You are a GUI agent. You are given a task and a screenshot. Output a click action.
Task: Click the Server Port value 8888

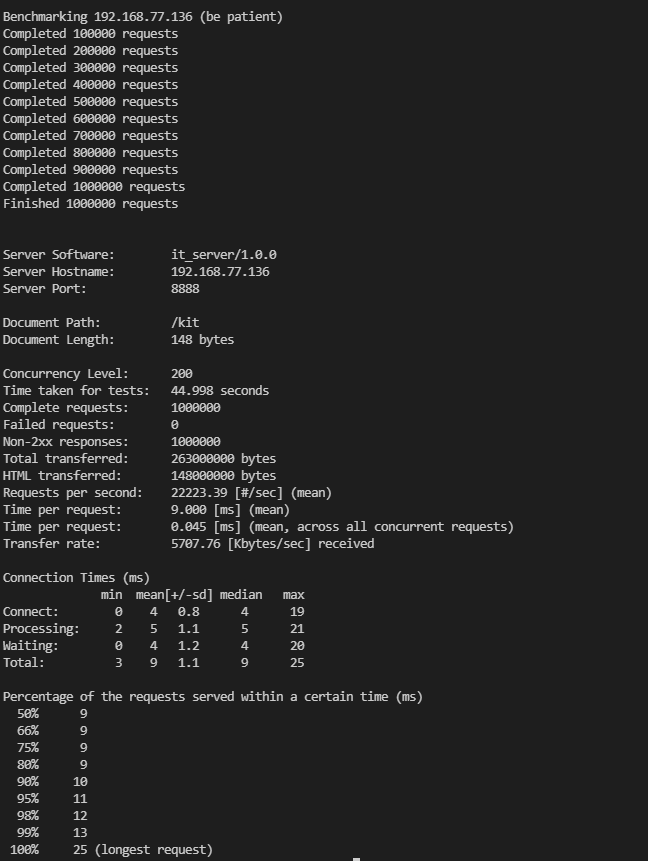tap(185, 289)
